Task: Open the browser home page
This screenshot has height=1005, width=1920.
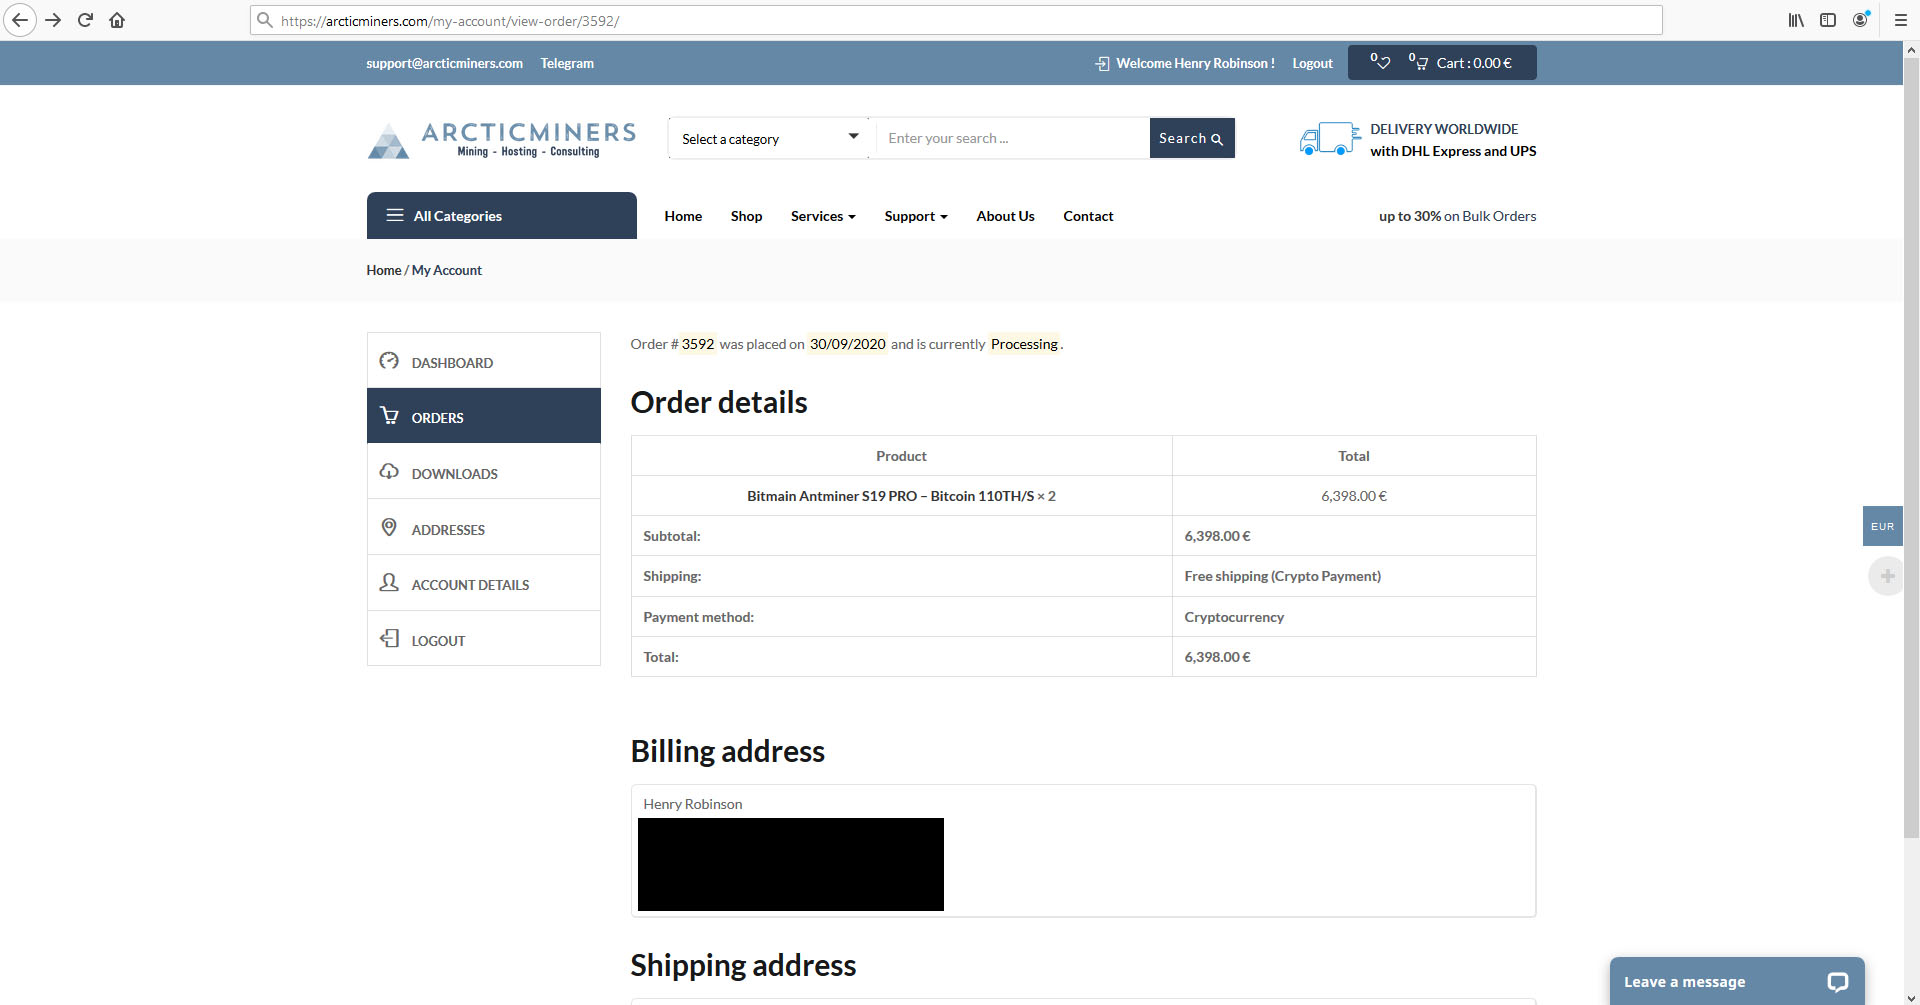Action: click(117, 20)
